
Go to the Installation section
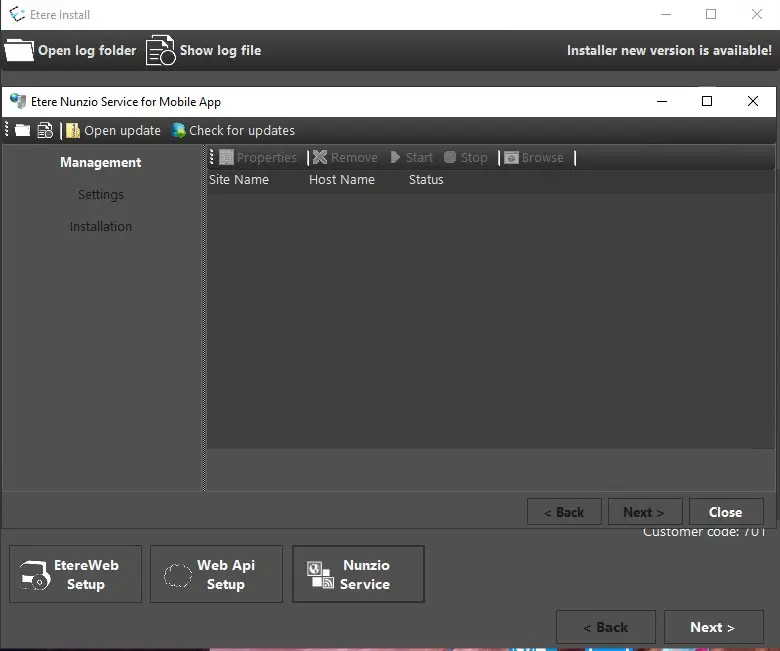click(x=100, y=227)
